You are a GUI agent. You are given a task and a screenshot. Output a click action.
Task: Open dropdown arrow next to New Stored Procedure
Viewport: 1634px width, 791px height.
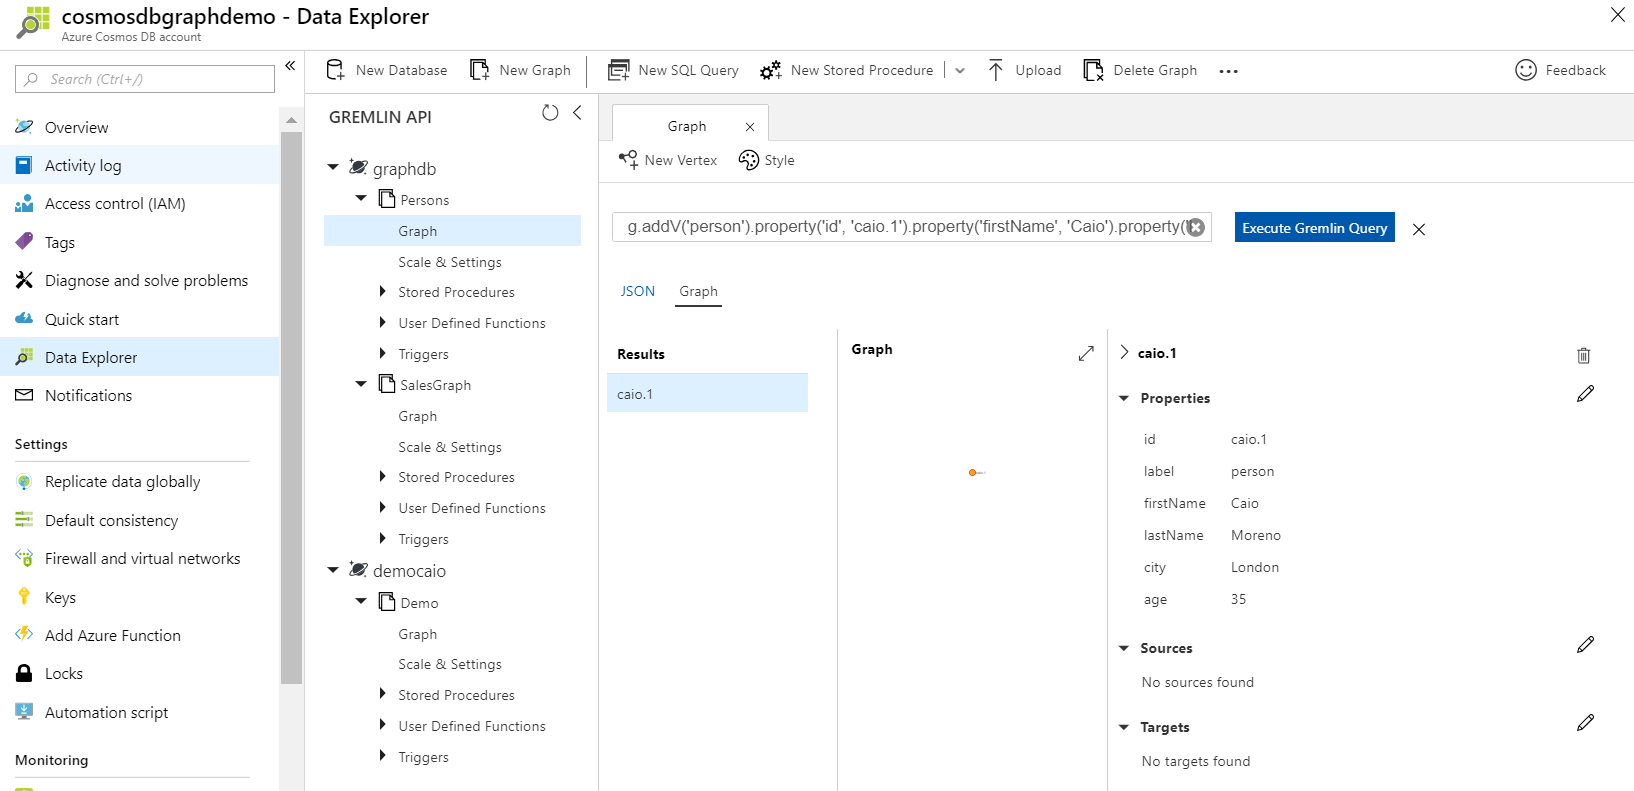[x=960, y=71]
